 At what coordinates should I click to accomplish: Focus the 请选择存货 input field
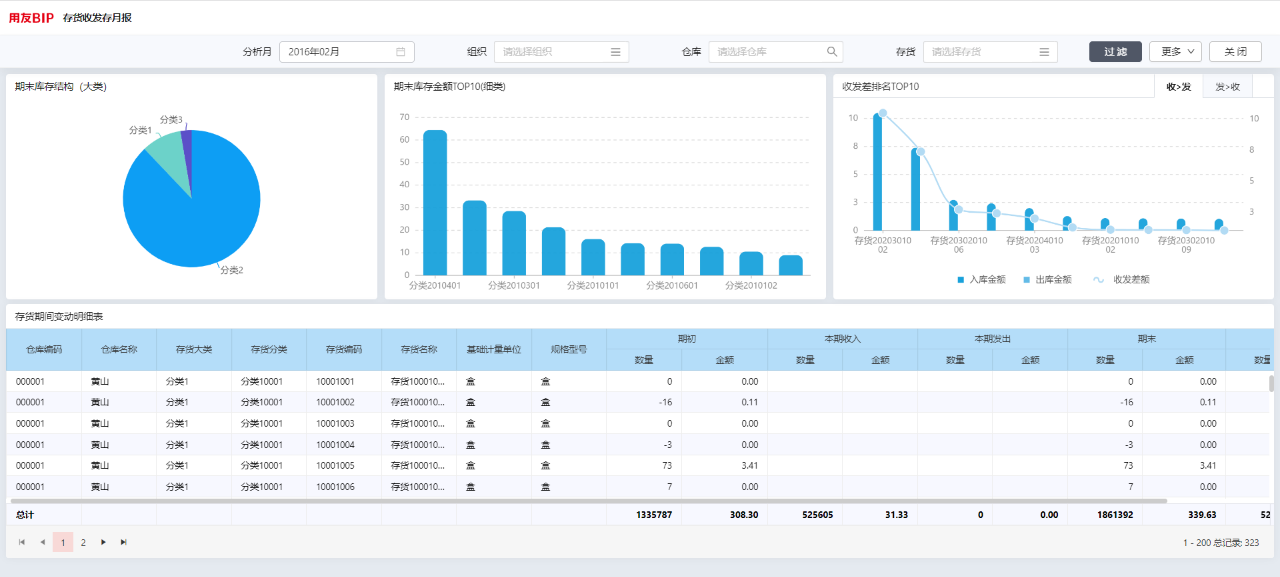point(990,52)
